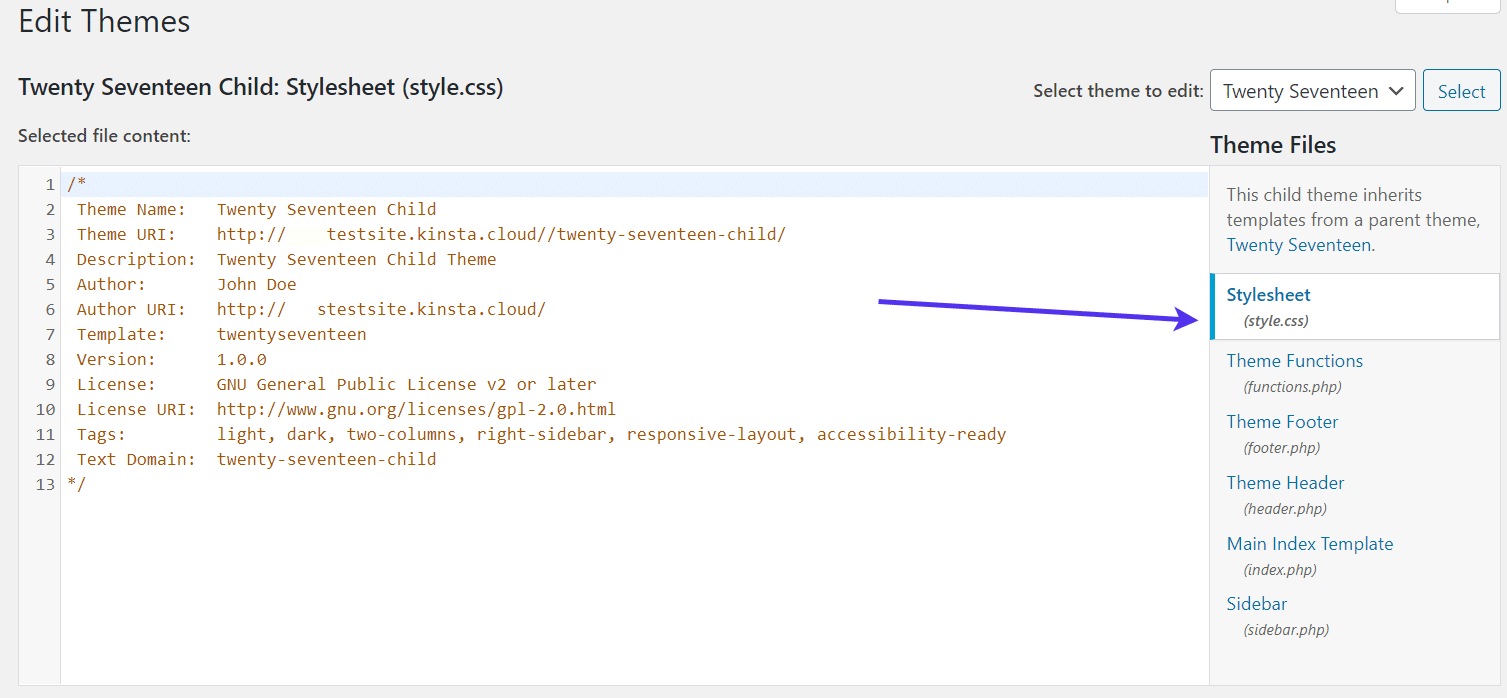This screenshot has width=1507, height=698.
Task: Click line number 13 in the editor
Action: (45, 483)
